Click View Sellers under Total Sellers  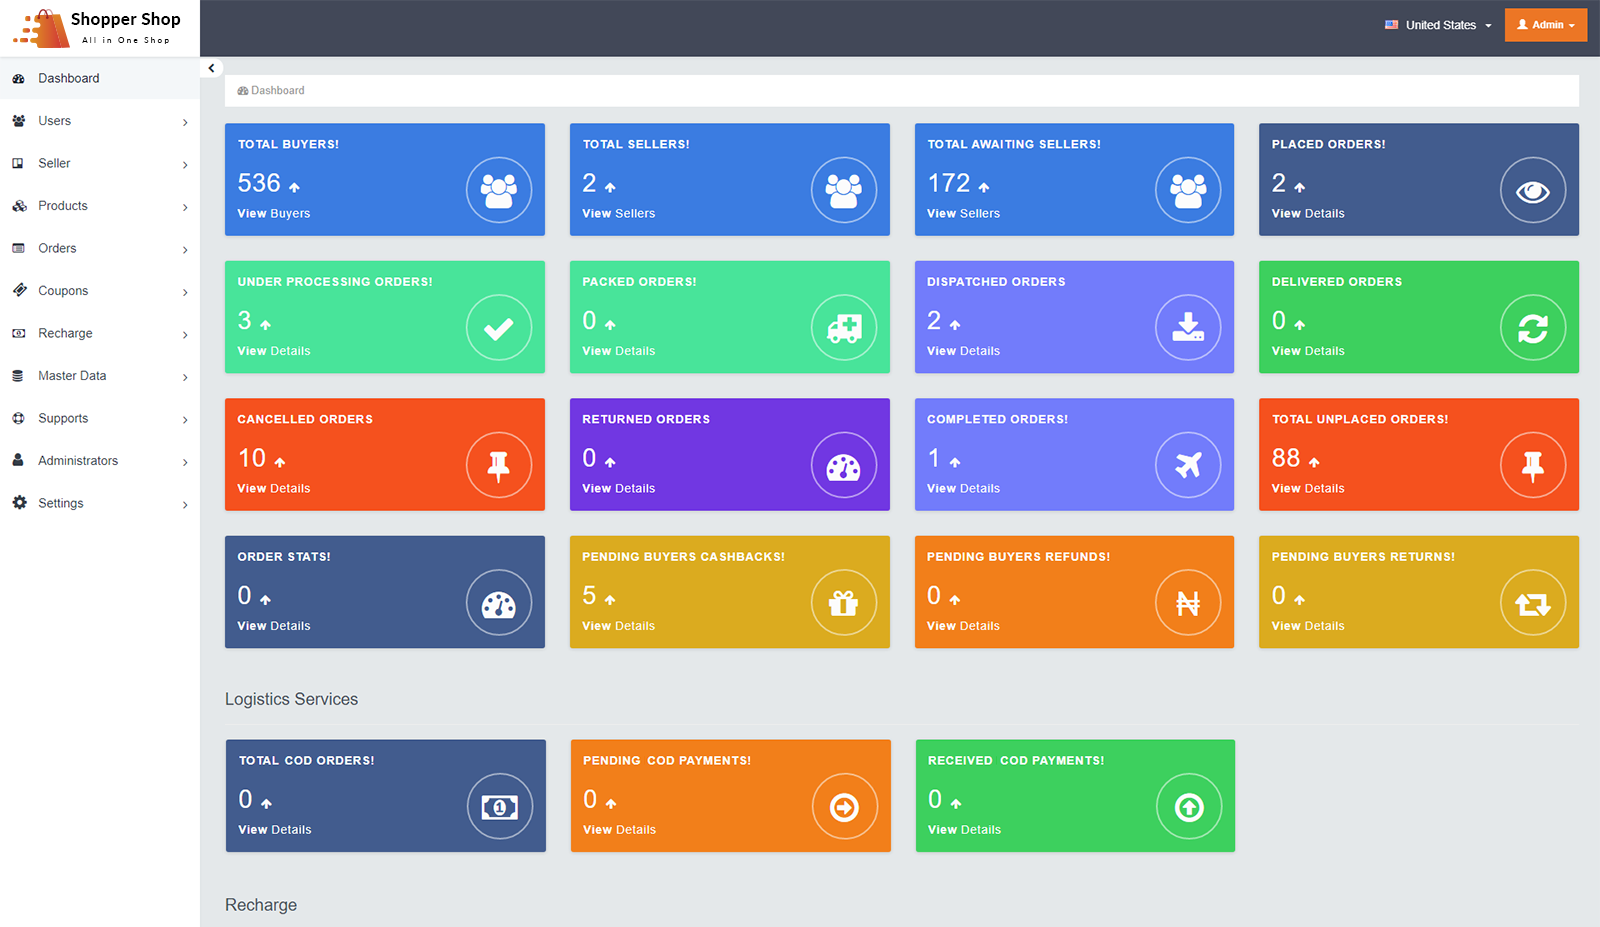619,213
